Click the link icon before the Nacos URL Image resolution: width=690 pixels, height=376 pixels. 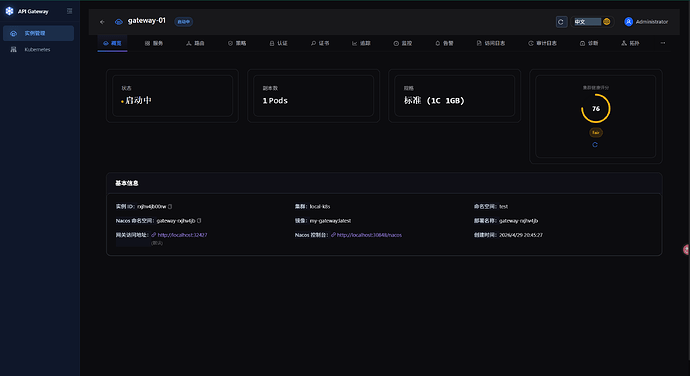(333, 235)
